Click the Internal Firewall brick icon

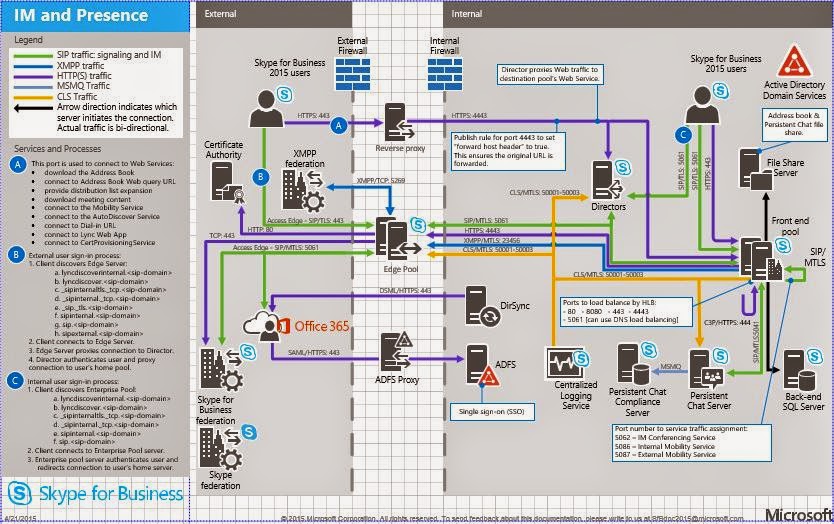[x=445, y=74]
